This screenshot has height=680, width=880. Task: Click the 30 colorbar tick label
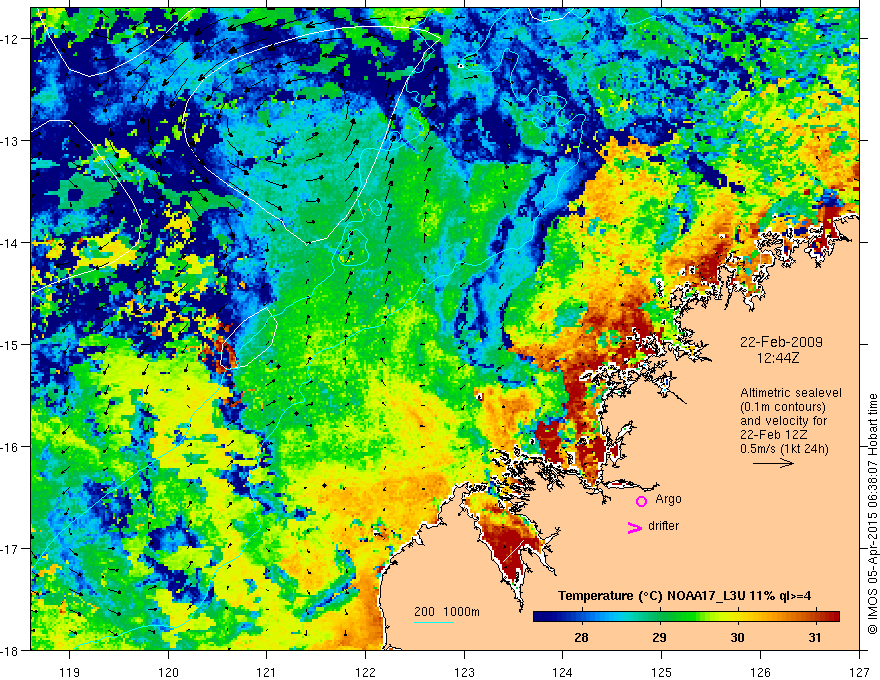click(737, 637)
